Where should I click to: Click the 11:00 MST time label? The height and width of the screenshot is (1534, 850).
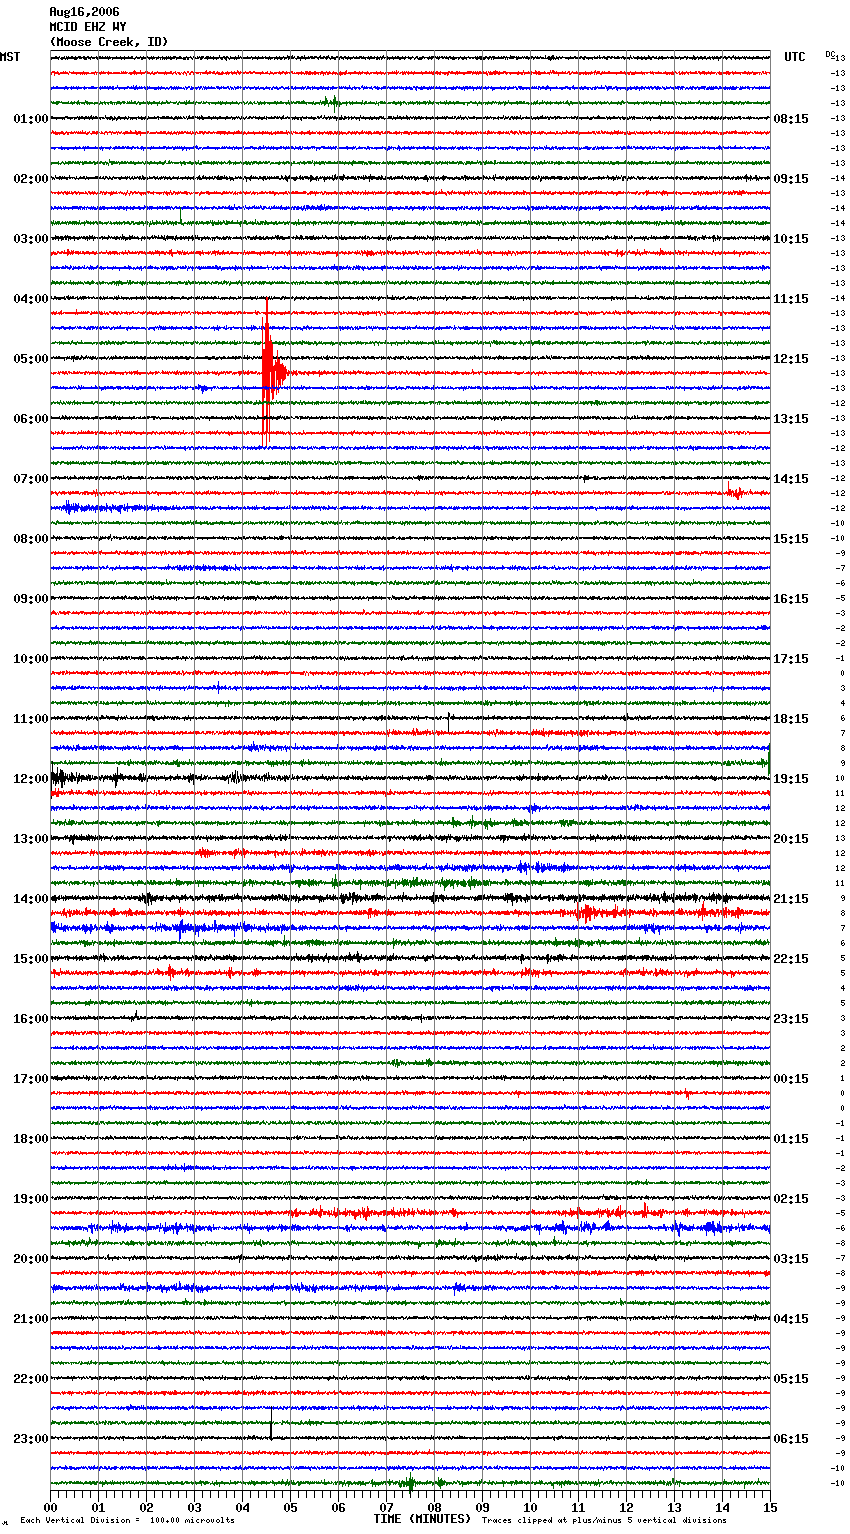coord(31,719)
